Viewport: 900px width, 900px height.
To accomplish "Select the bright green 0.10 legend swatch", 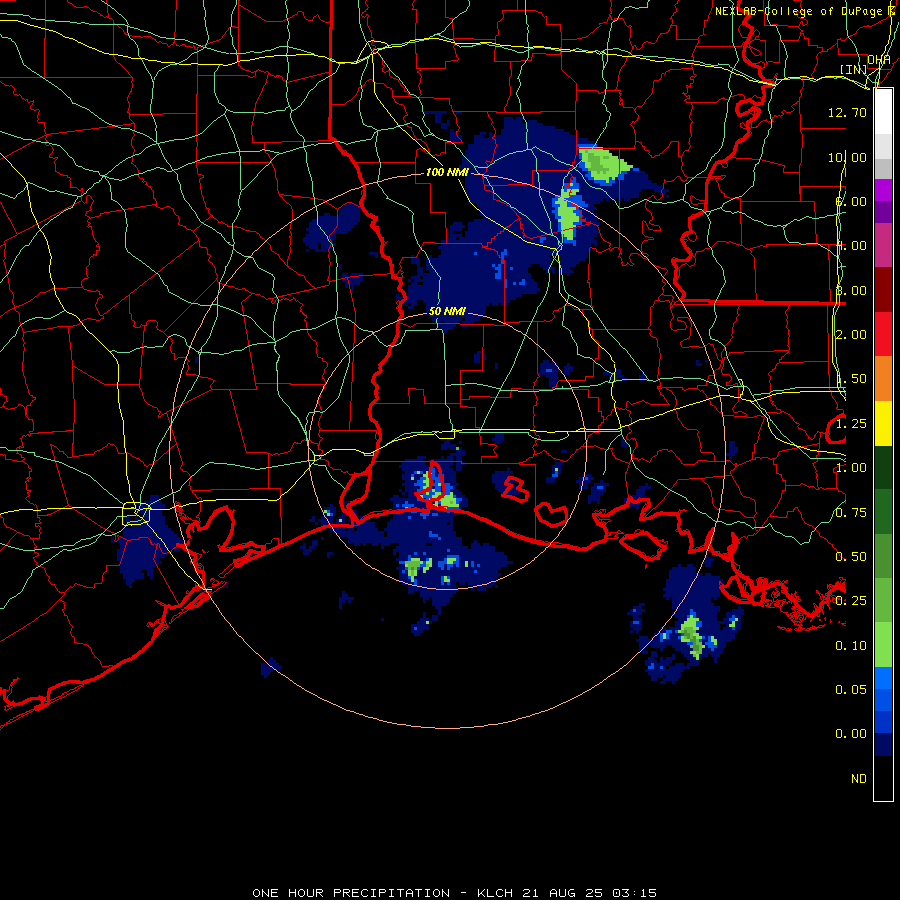I will (x=883, y=645).
